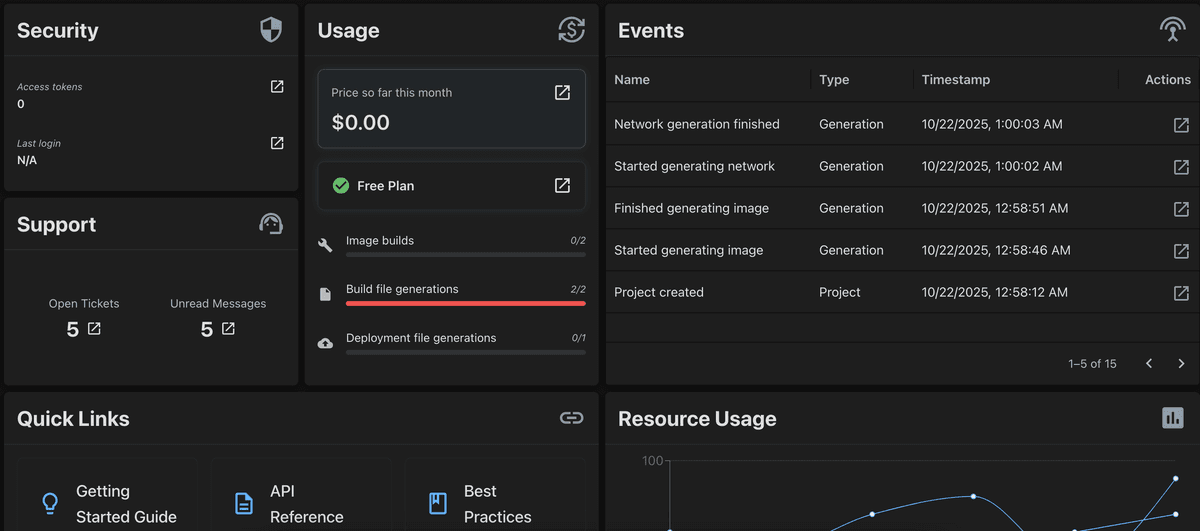Viewport: 1200px width, 531px height.
Task: Open Last login external link icon
Action: click(277, 144)
